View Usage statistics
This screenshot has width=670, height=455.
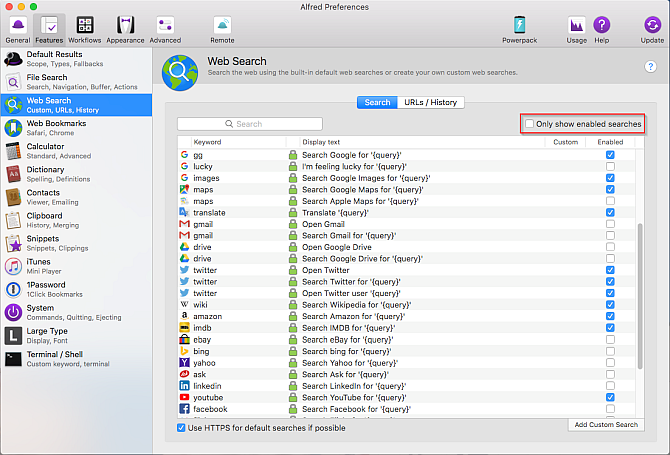click(577, 28)
